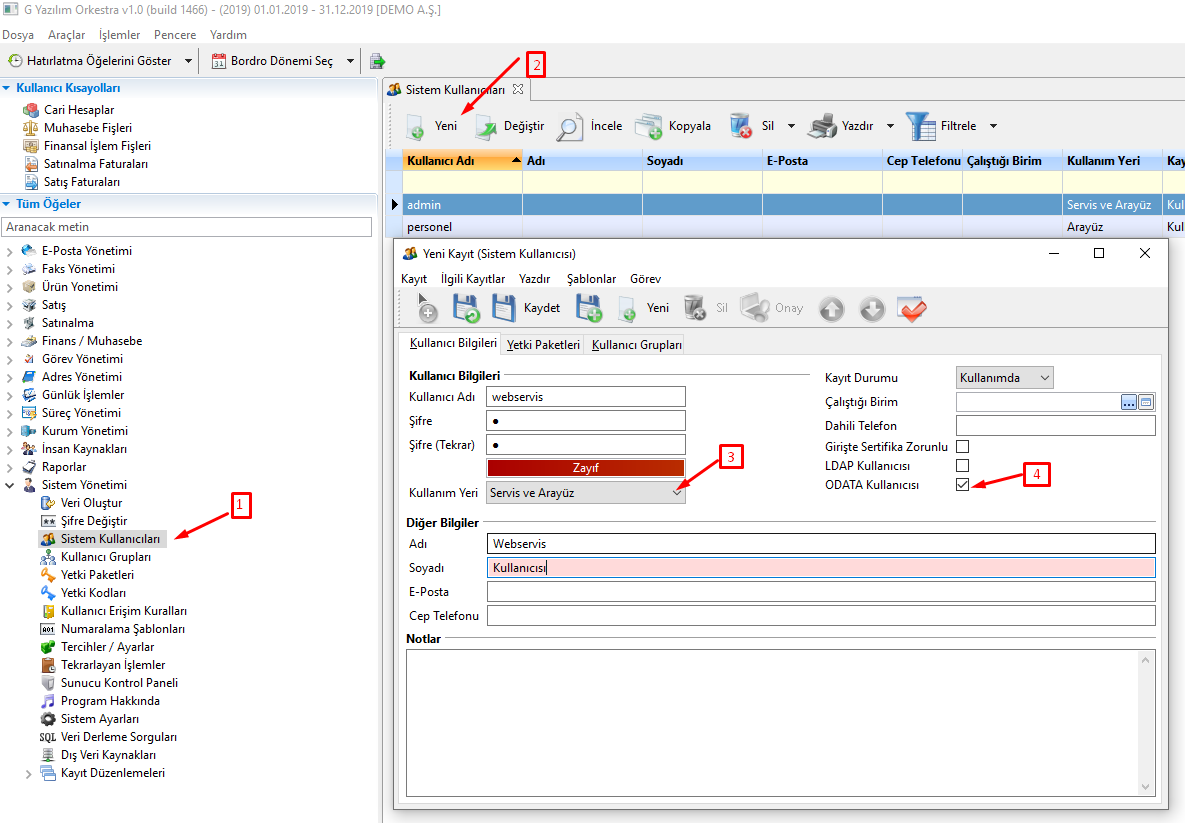Click the Yazdır printer icon
The width and height of the screenshot is (1185, 823).
pos(822,126)
